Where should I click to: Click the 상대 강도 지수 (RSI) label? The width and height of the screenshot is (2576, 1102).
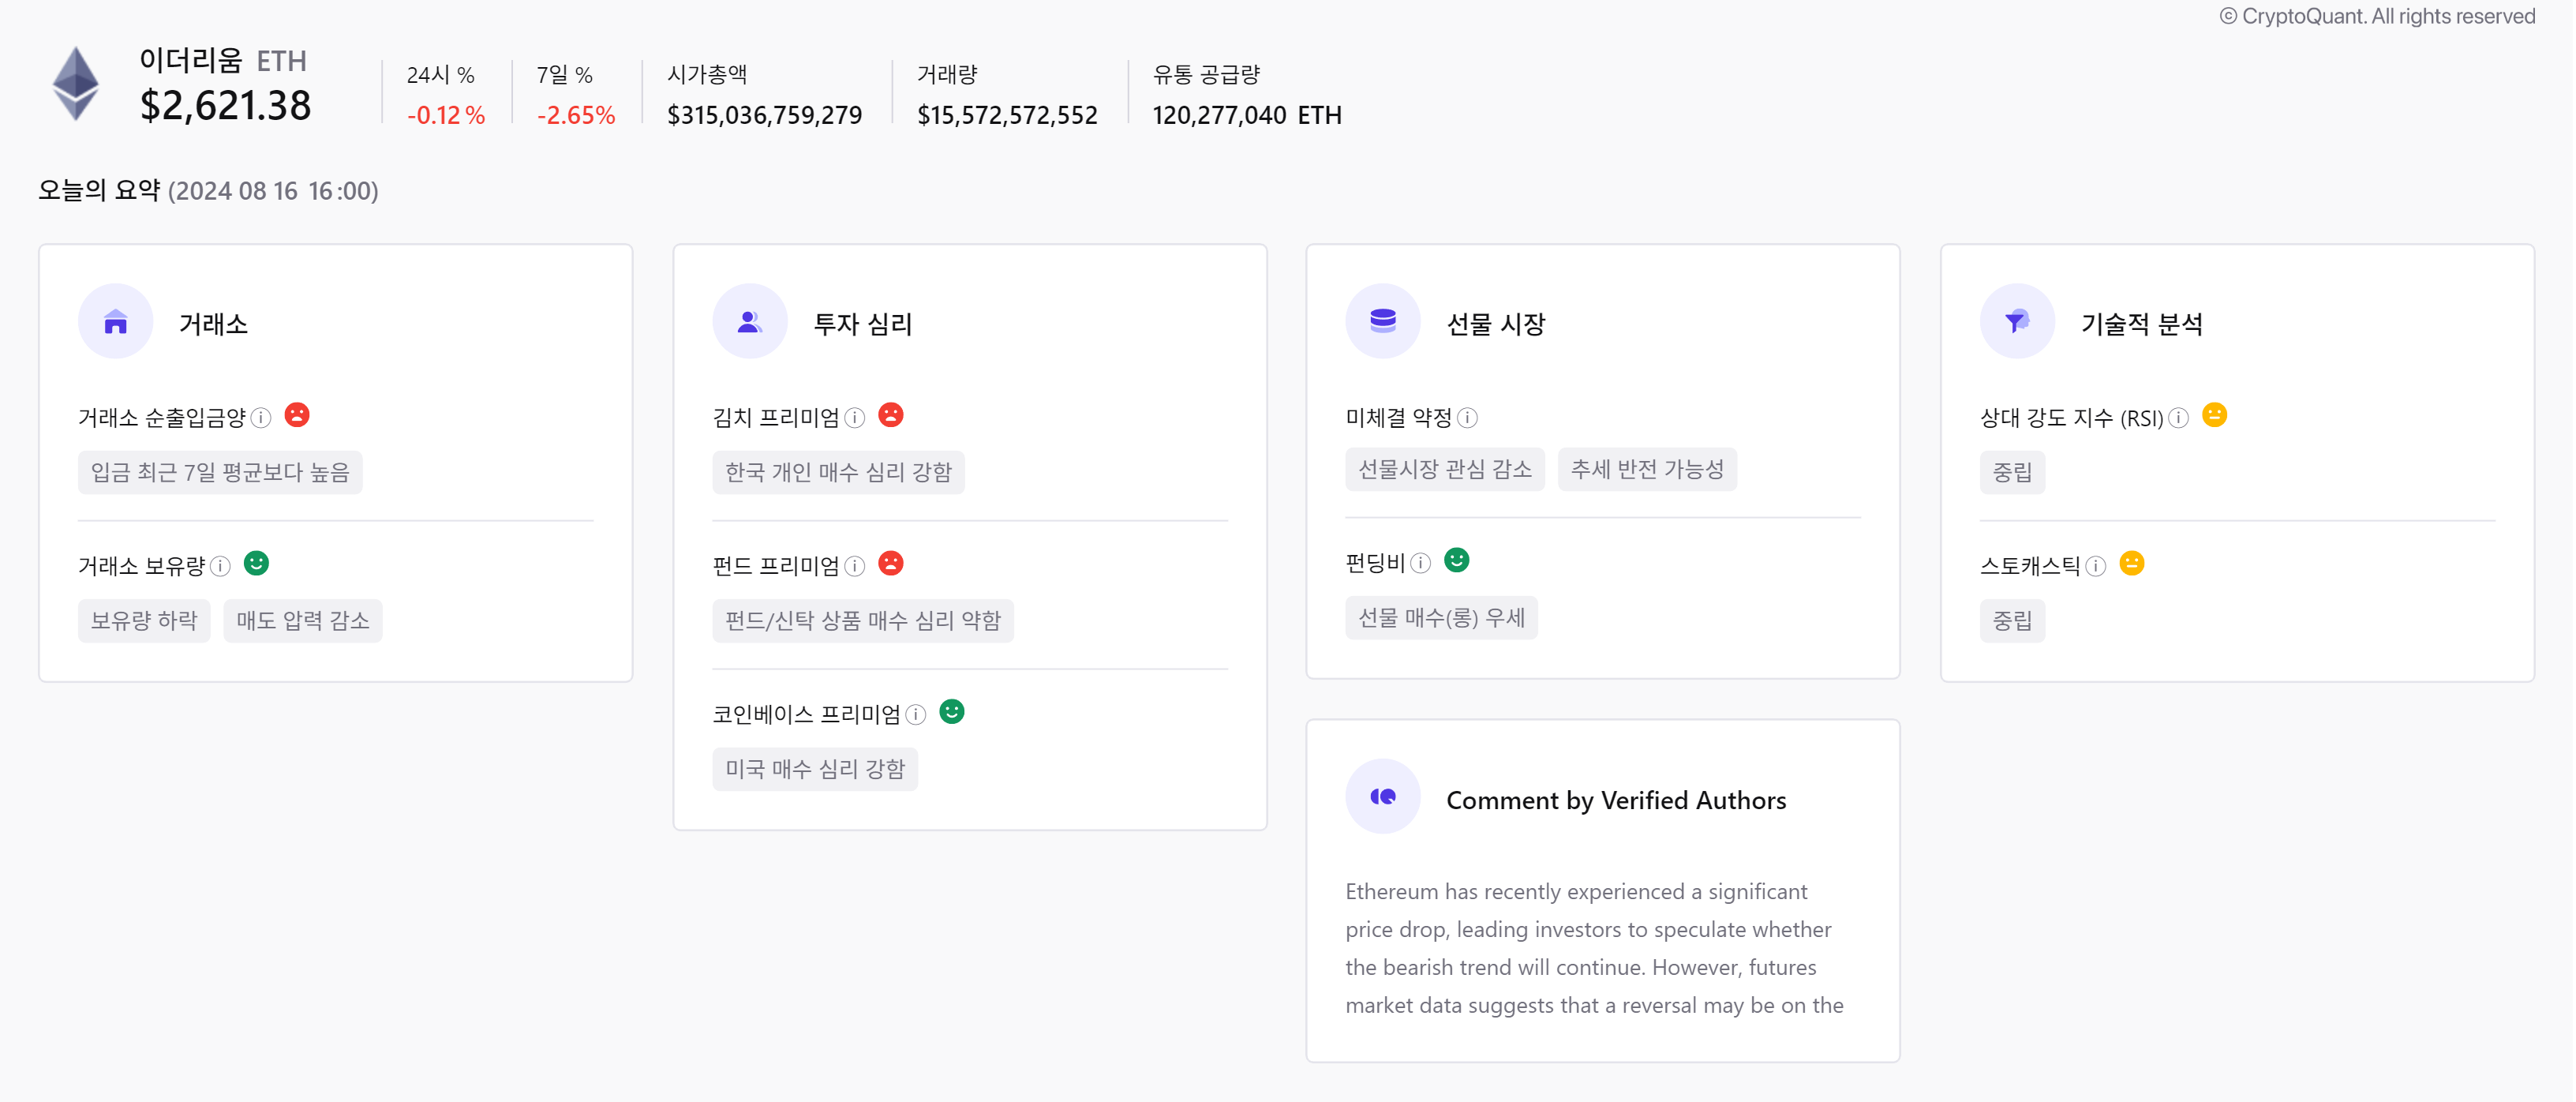click(x=2072, y=418)
